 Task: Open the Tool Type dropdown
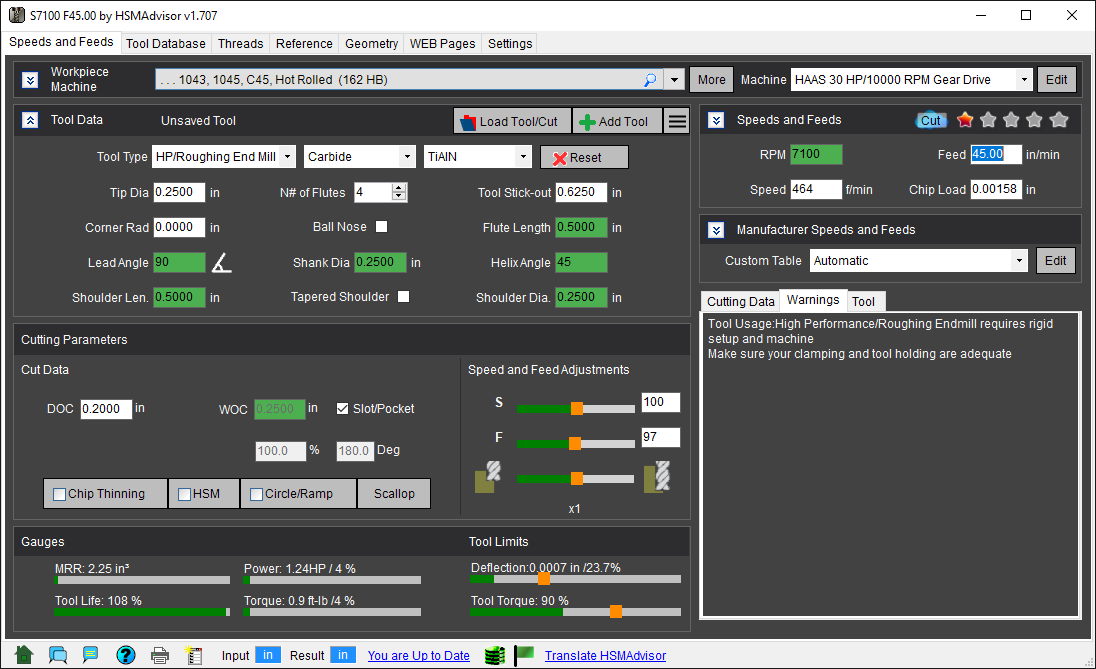point(224,157)
